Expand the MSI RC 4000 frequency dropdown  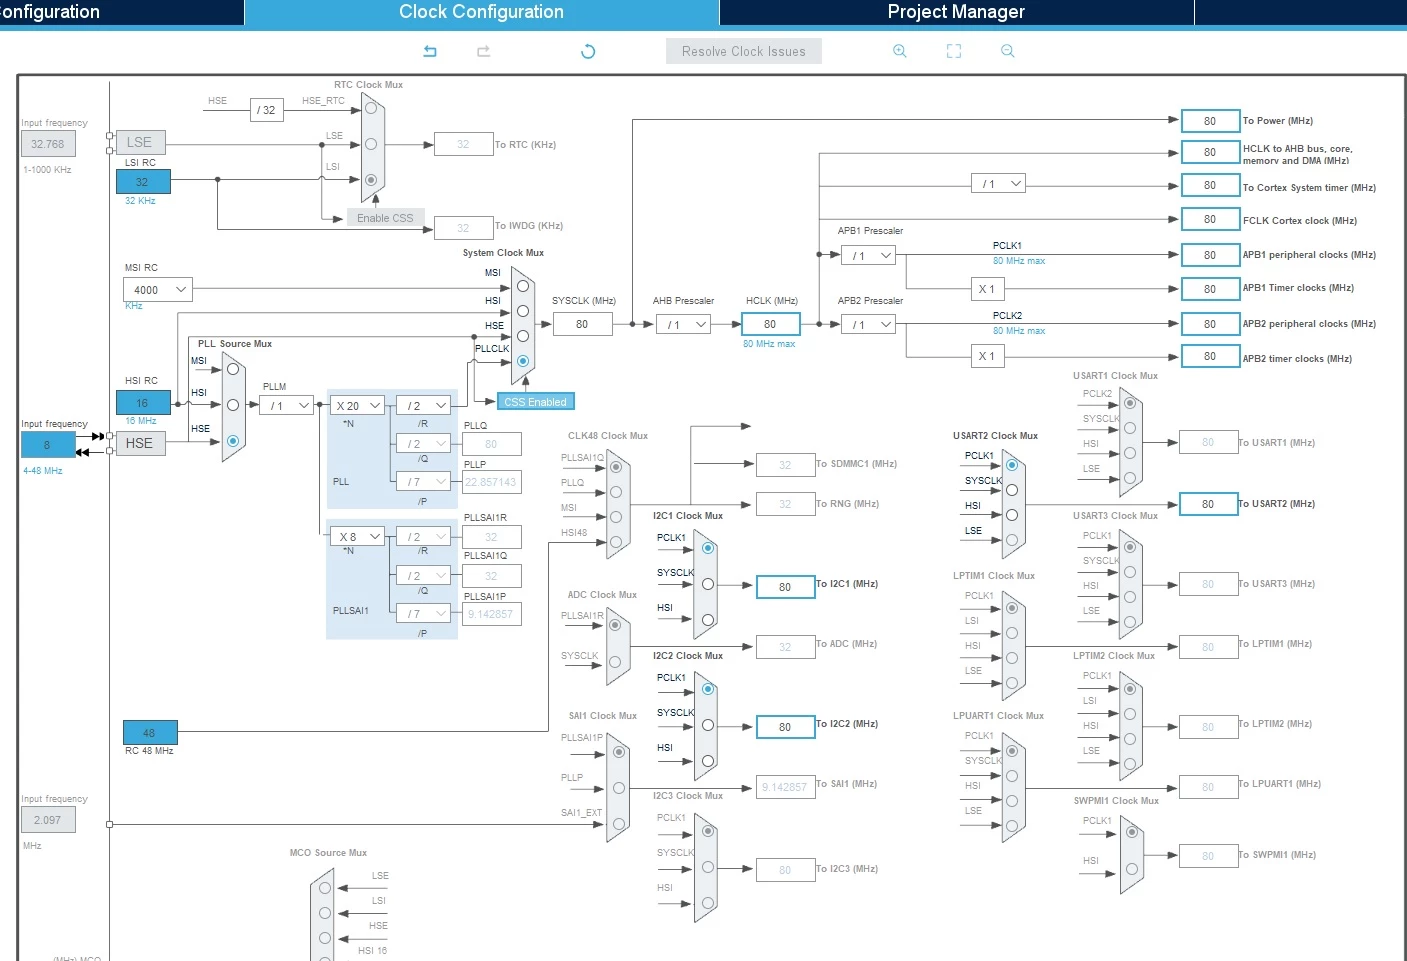point(157,290)
